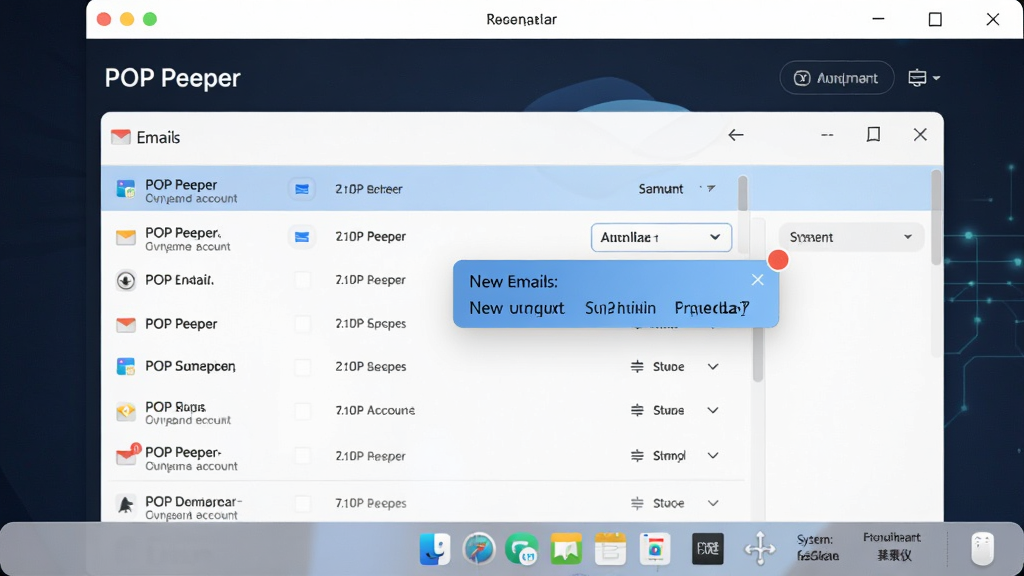Close the New Emails notification popup
Screen dimensions: 1024x576
(758, 280)
